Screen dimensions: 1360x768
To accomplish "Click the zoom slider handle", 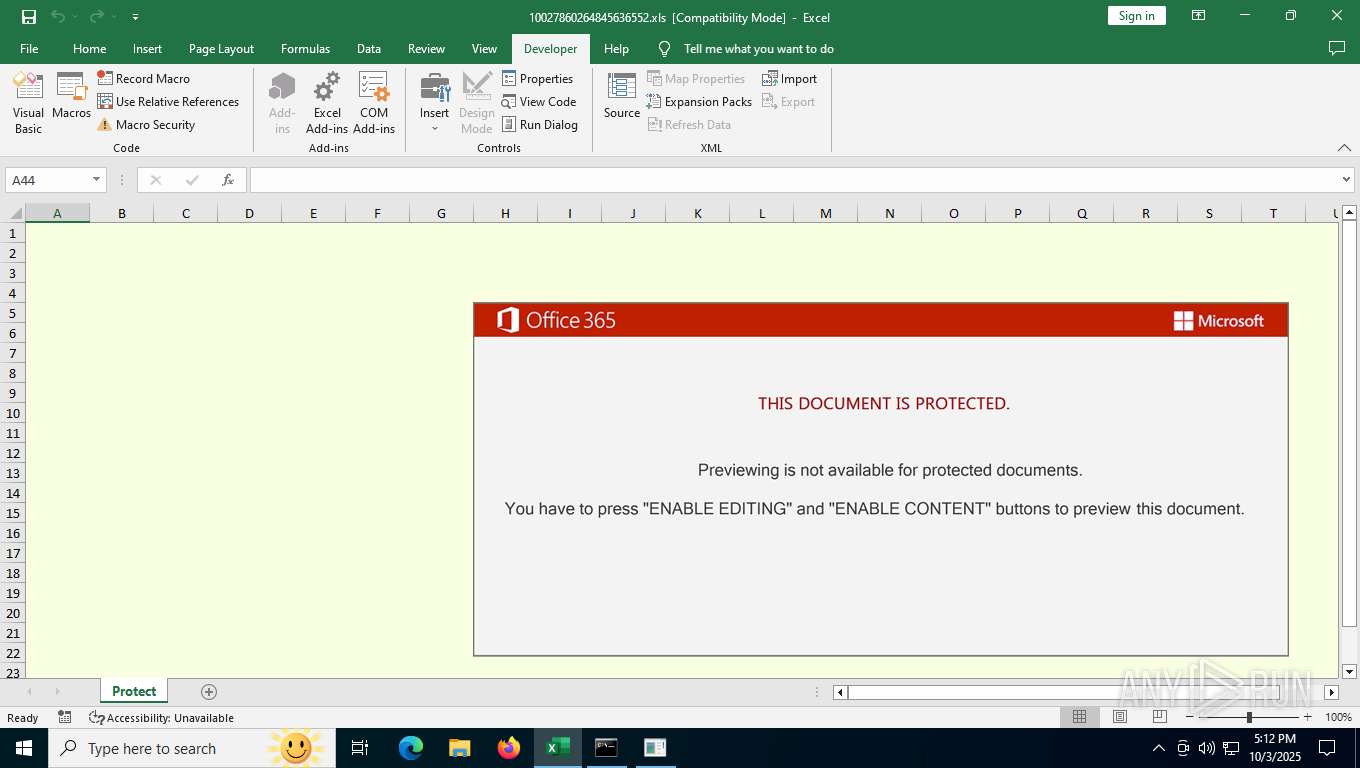I will [x=1249, y=717].
